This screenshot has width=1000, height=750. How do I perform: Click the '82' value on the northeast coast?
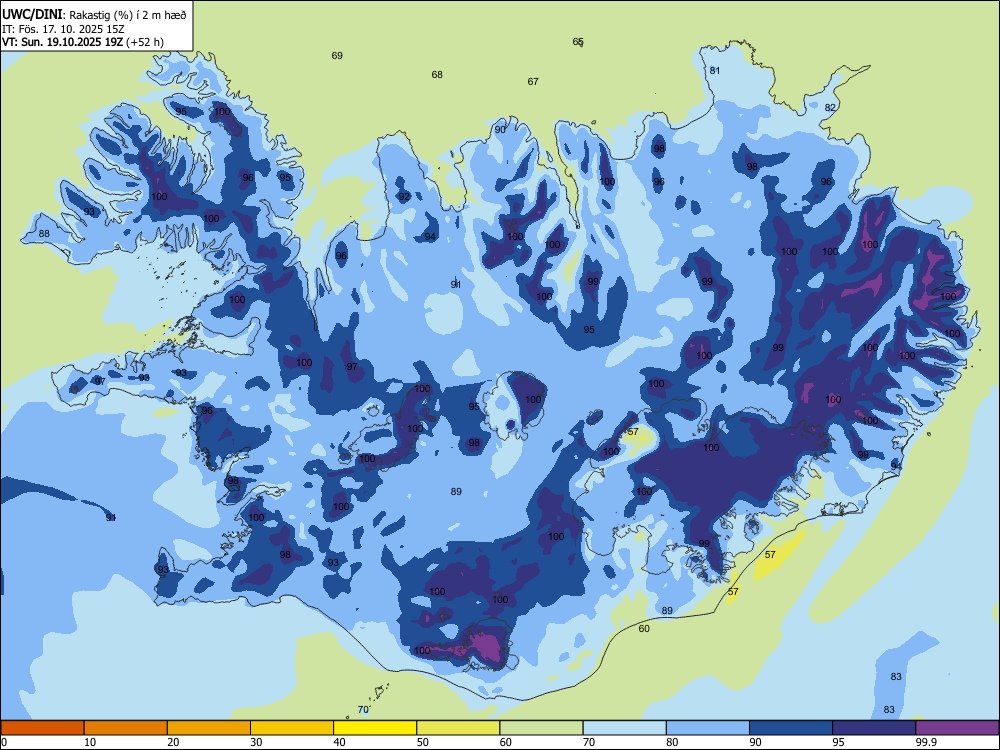[830, 107]
